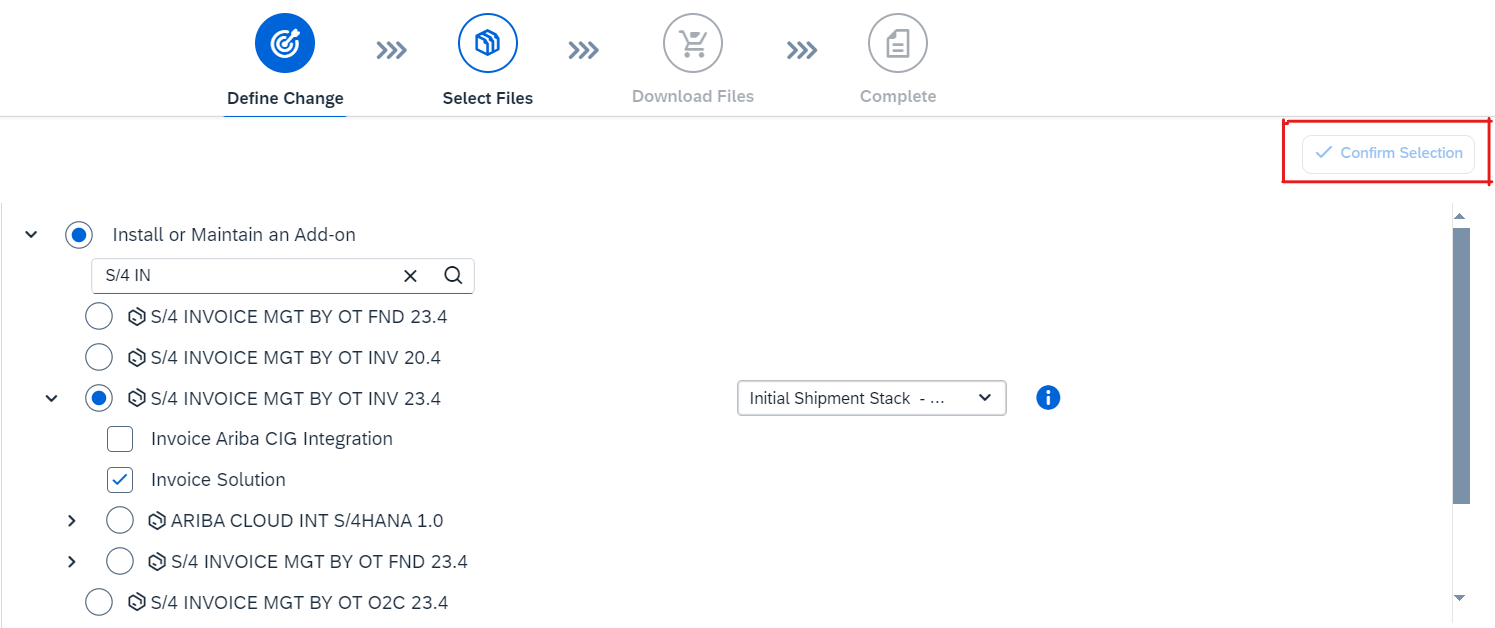Switch to the Define Change step label
The width and height of the screenshot is (1495, 628).
point(285,98)
